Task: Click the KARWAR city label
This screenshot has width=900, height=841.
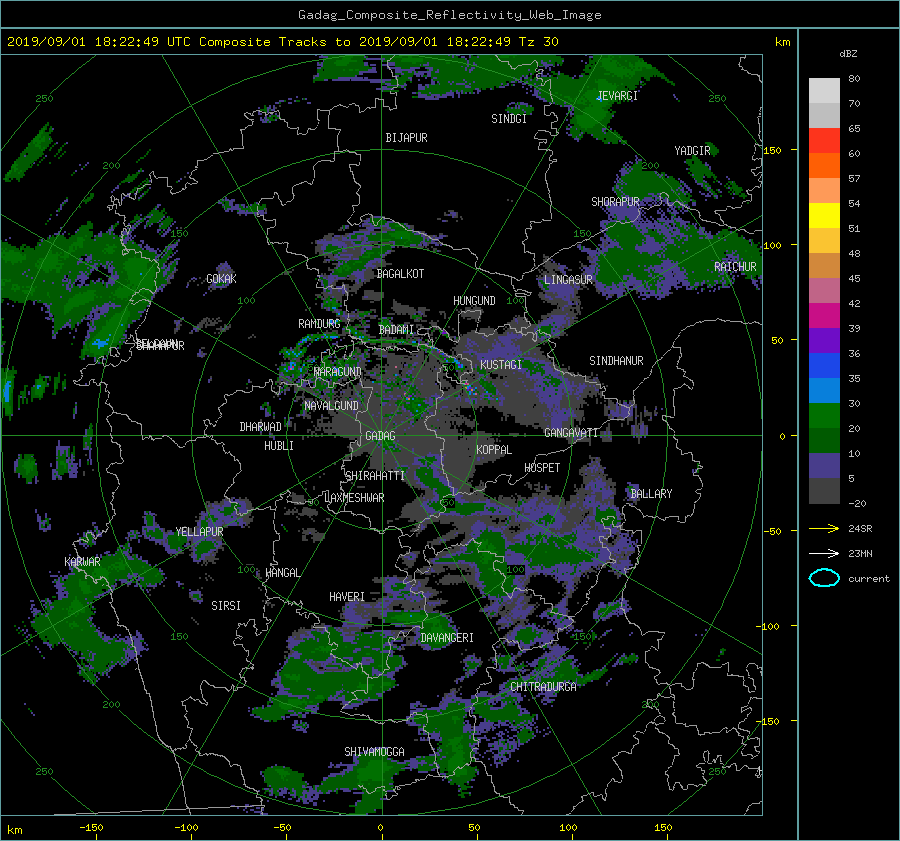Action: (x=82, y=562)
